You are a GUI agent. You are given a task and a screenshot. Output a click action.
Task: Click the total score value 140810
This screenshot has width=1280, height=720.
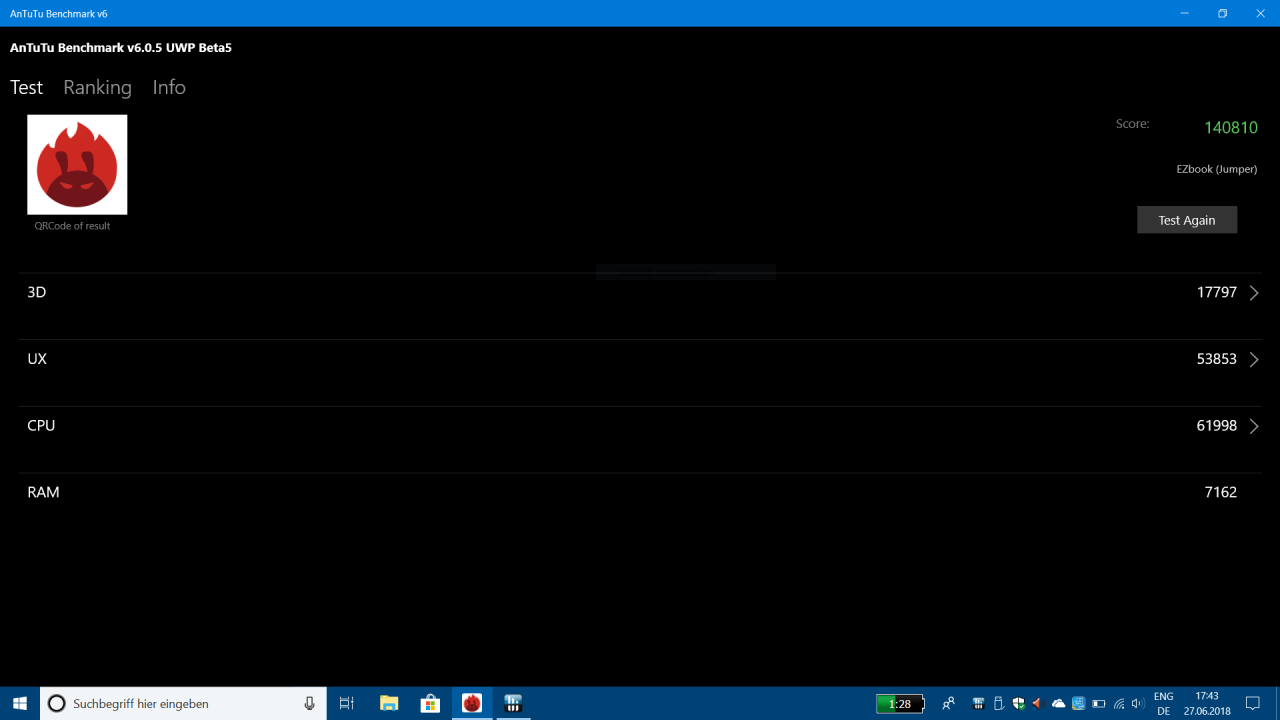coord(1231,127)
